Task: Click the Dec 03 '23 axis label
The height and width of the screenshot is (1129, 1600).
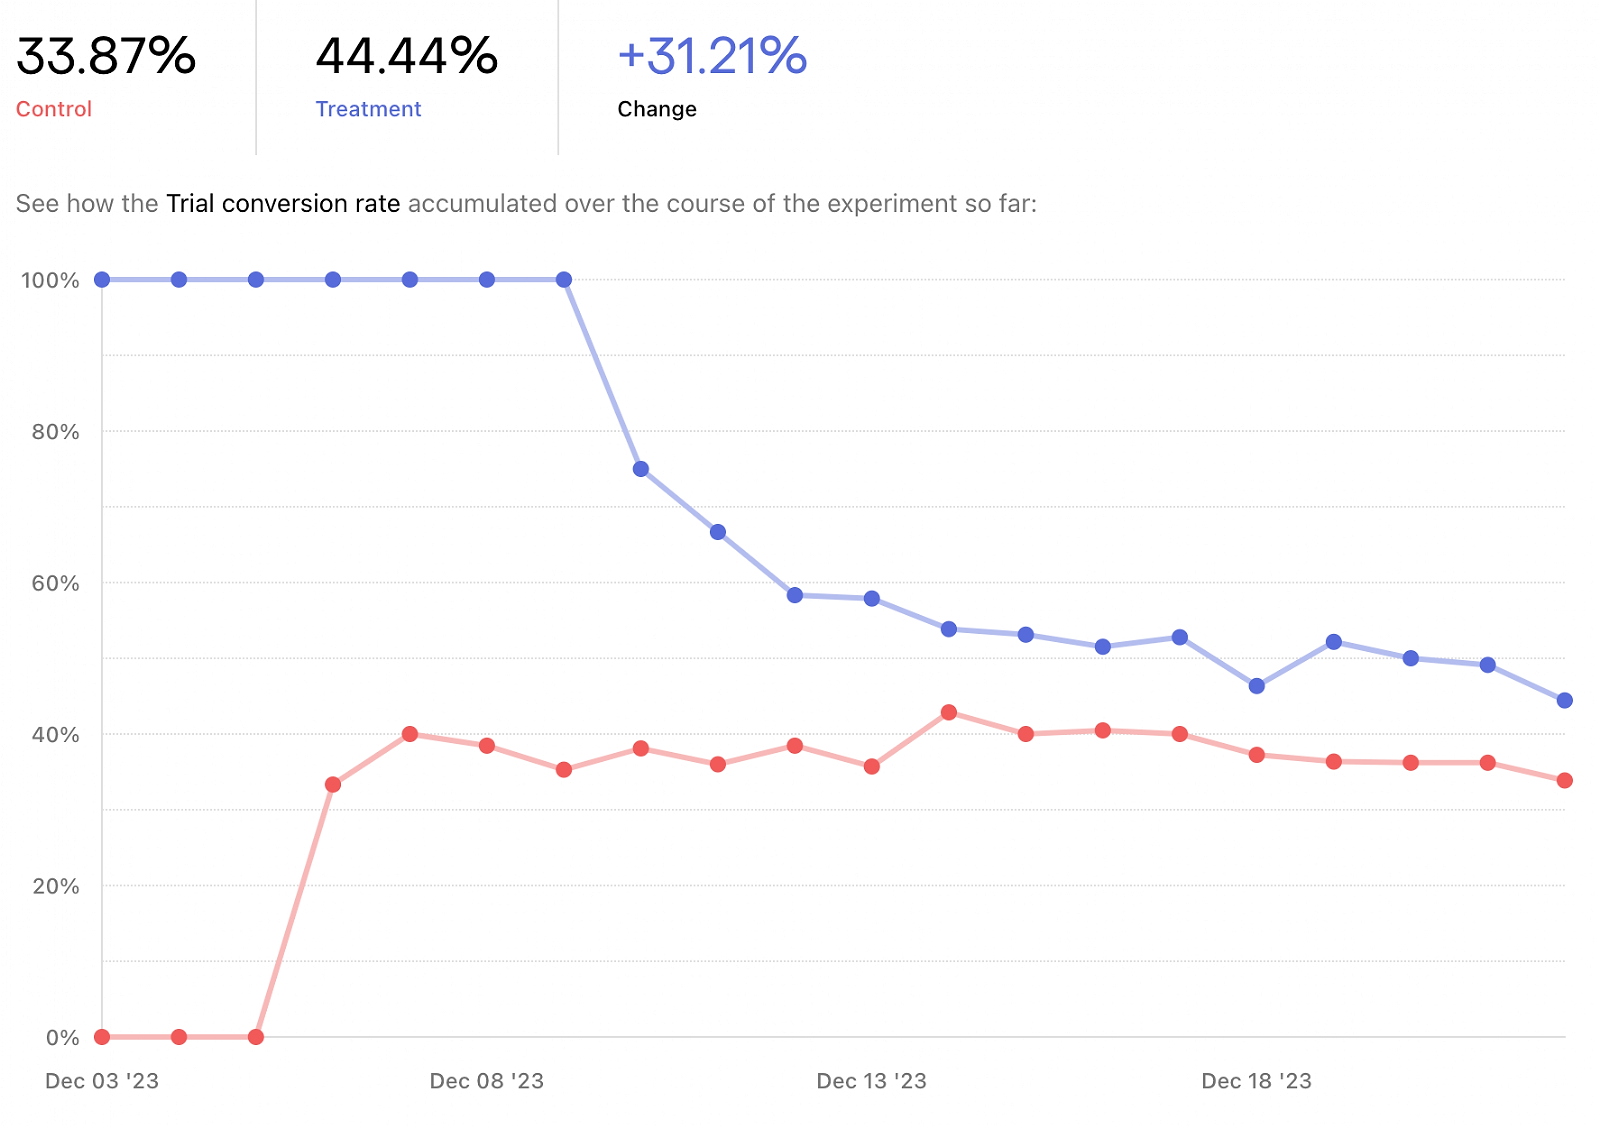Action: coord(102,1081)
